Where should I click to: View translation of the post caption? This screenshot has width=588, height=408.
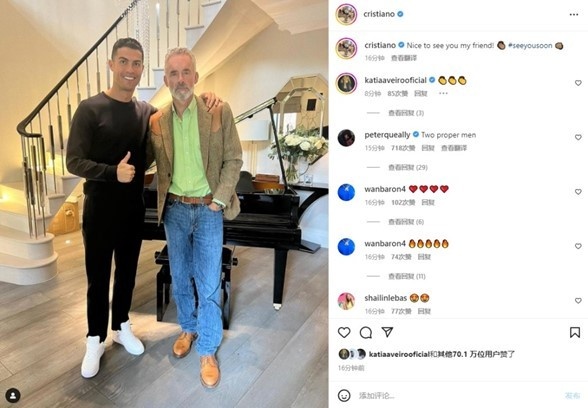click(404, 58)
